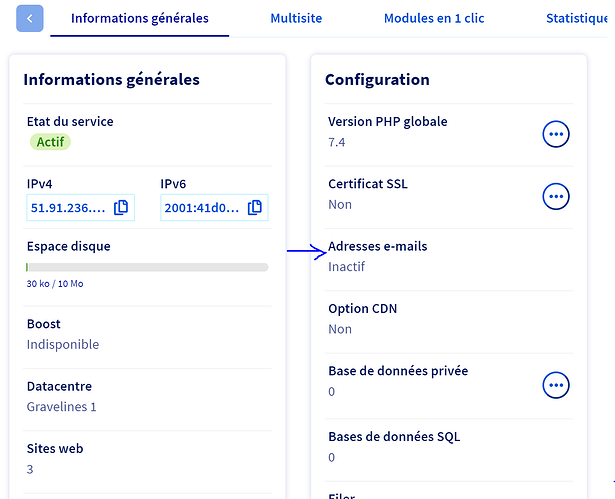Select the Informations générales tab
The image size is (615, 499).
140,18
